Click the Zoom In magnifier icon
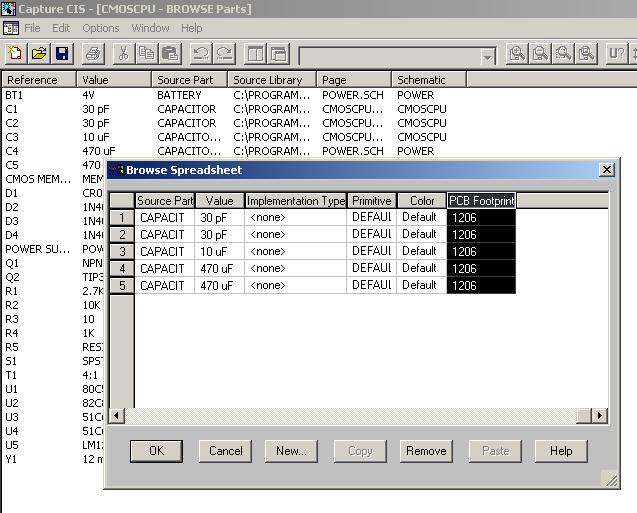Screen dimensions: 637x513 (x=517, y=53)
